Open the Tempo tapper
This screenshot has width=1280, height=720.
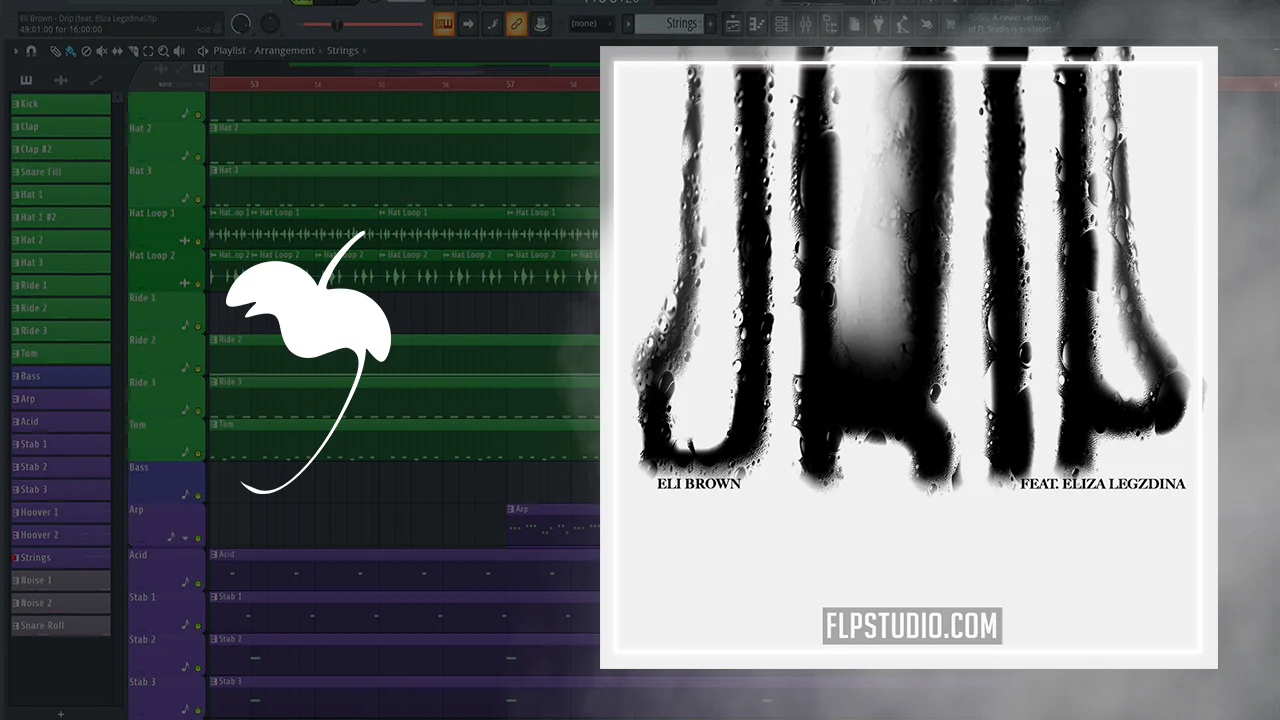[903, 24]
